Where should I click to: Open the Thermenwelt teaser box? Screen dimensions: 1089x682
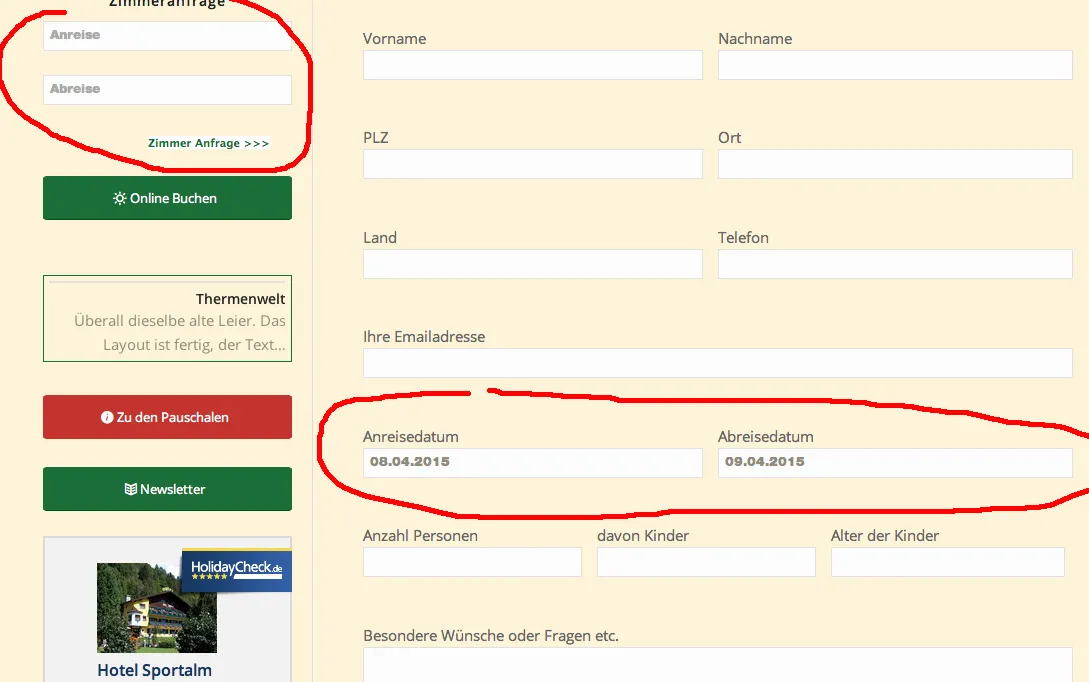point(167,319)
